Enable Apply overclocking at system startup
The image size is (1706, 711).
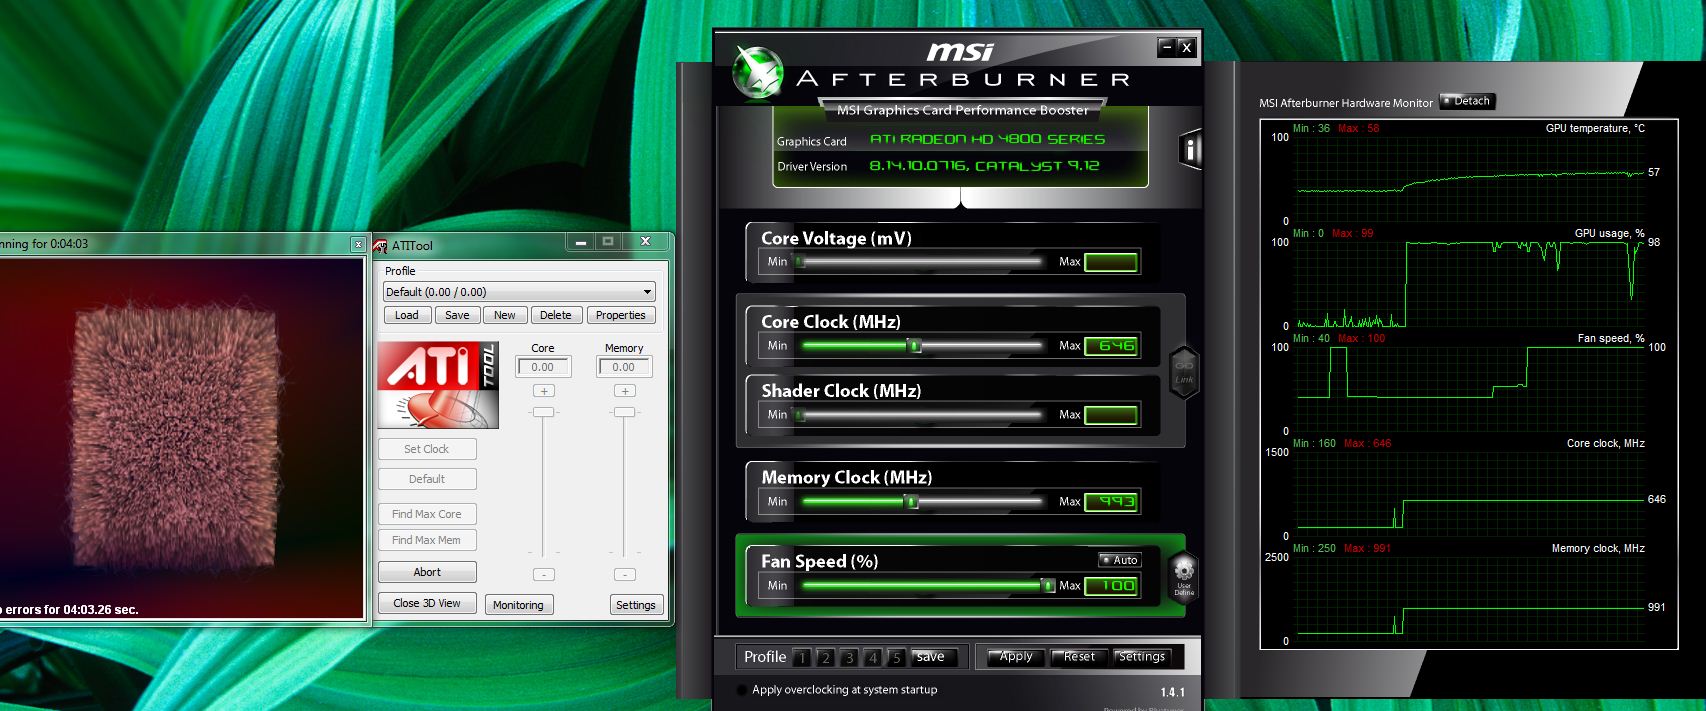point(742,690)
